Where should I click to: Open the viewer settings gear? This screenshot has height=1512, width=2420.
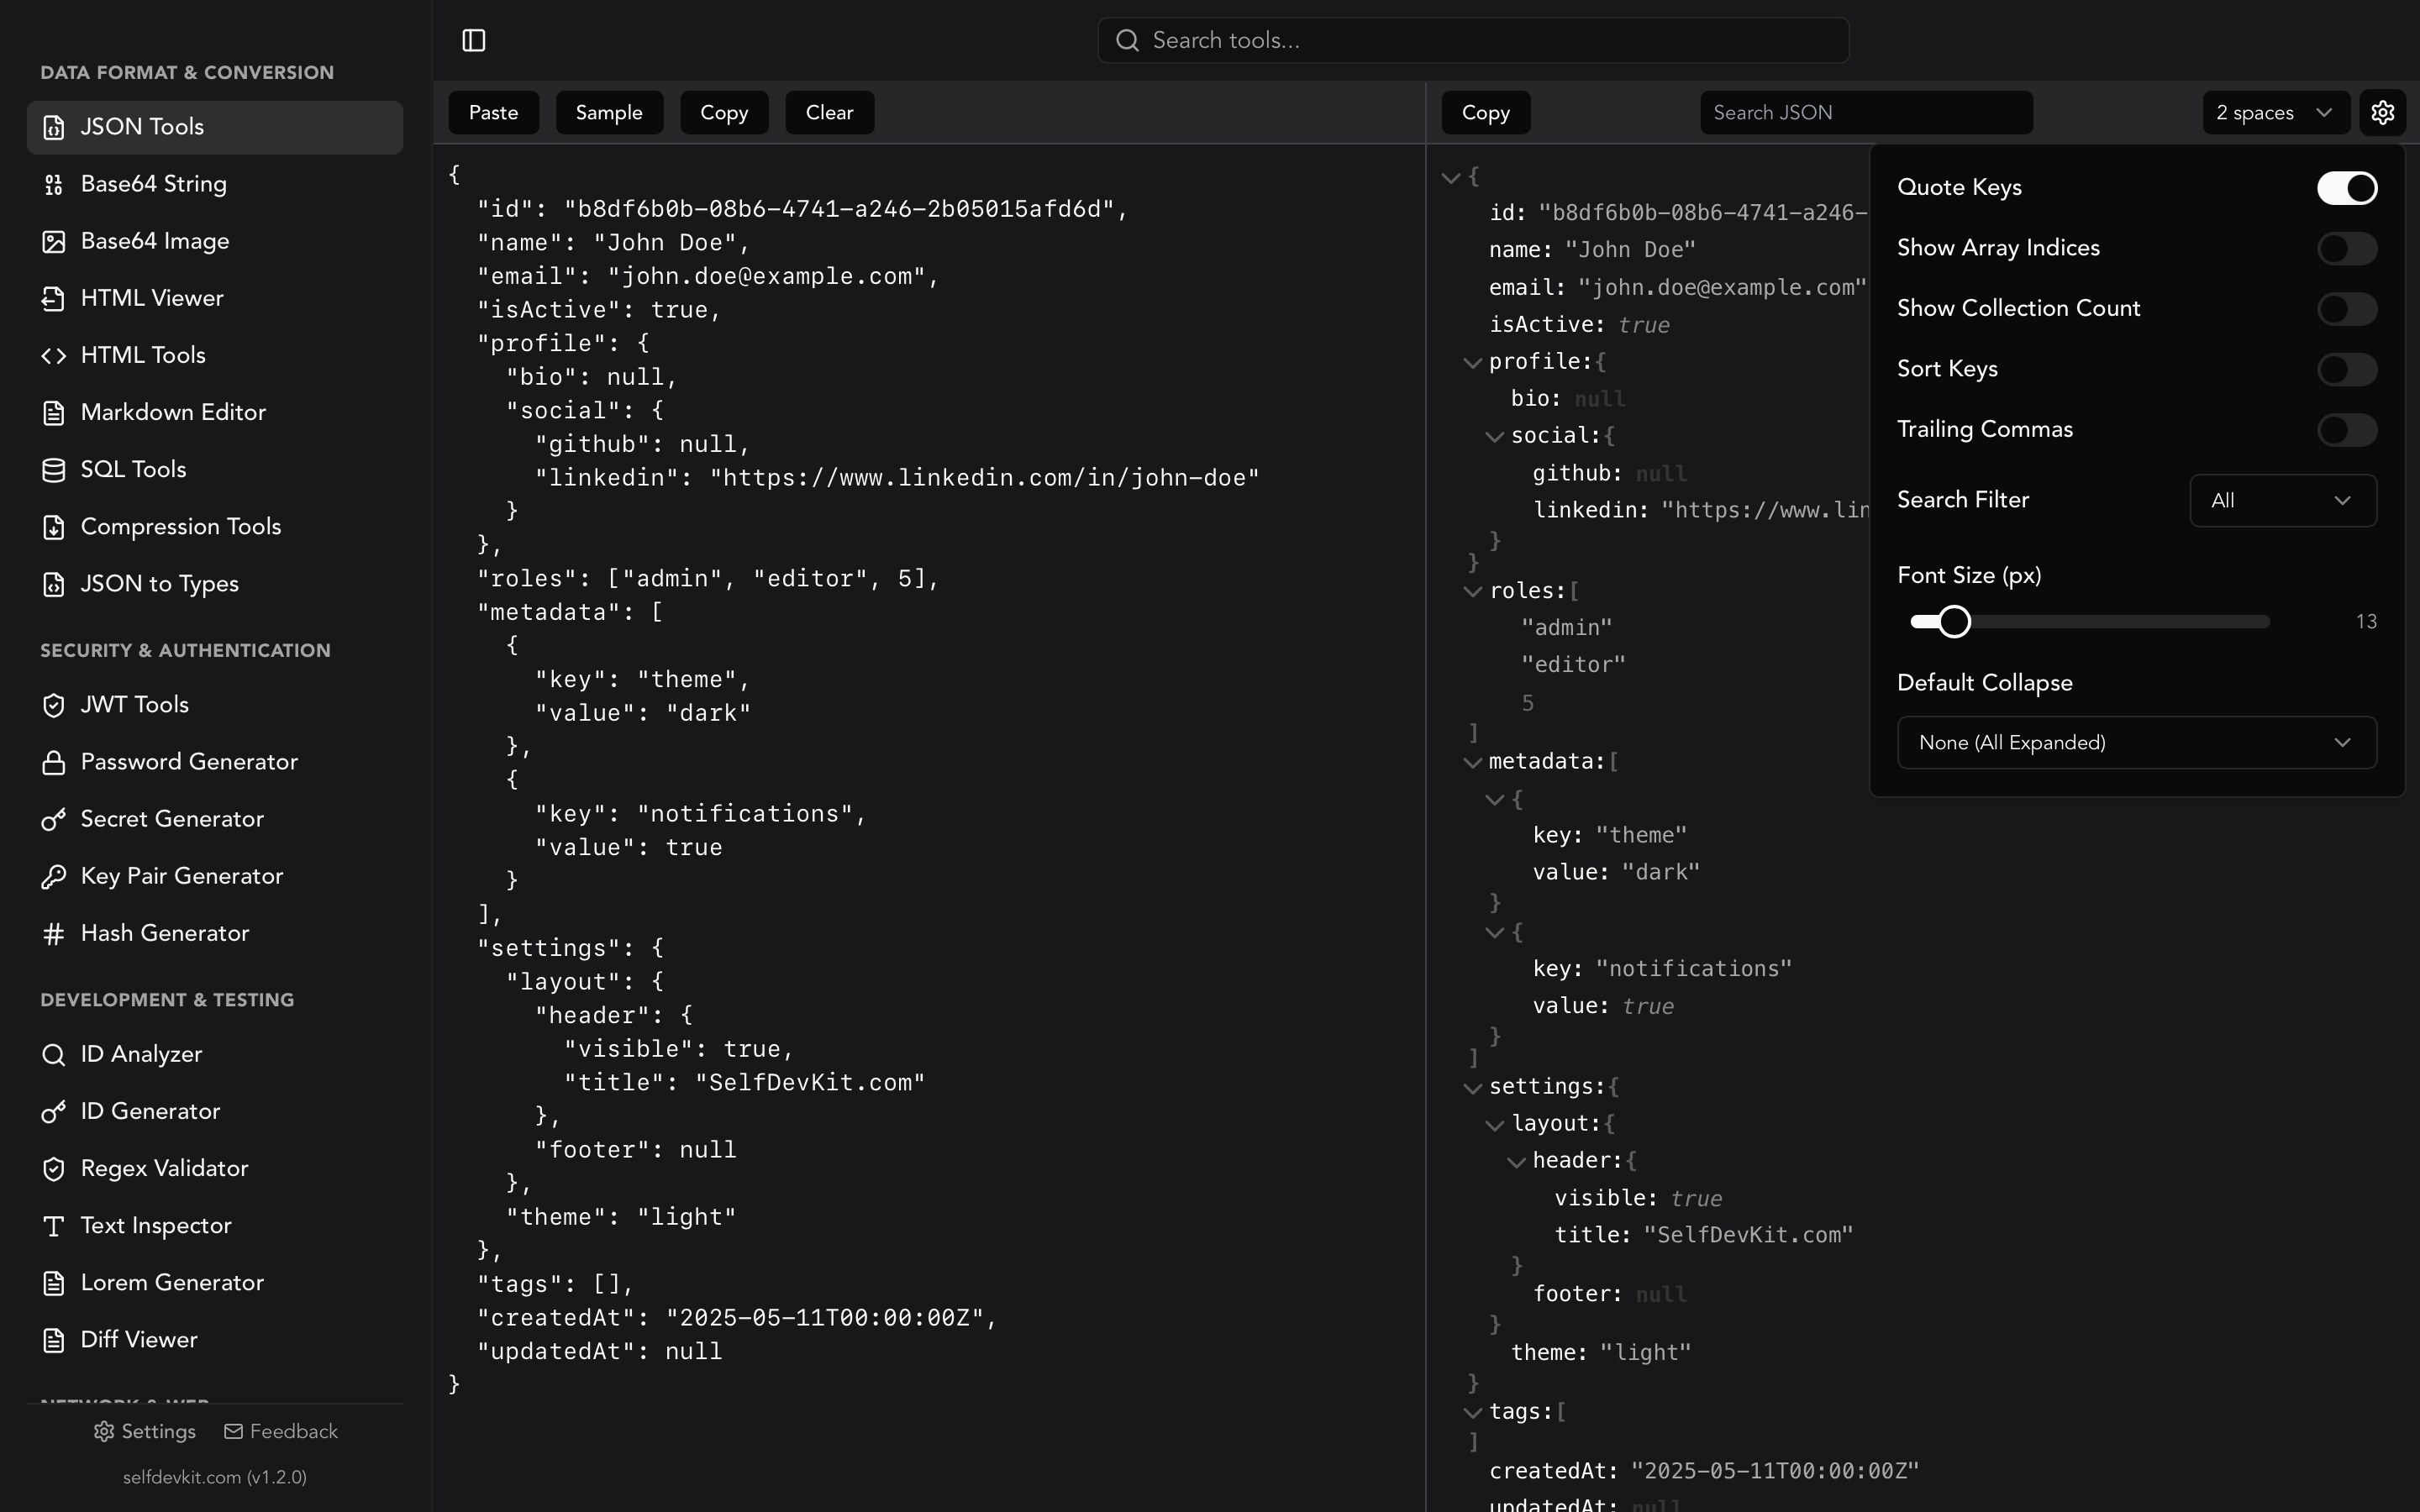pyautogui.click(x=2382, y=112)
